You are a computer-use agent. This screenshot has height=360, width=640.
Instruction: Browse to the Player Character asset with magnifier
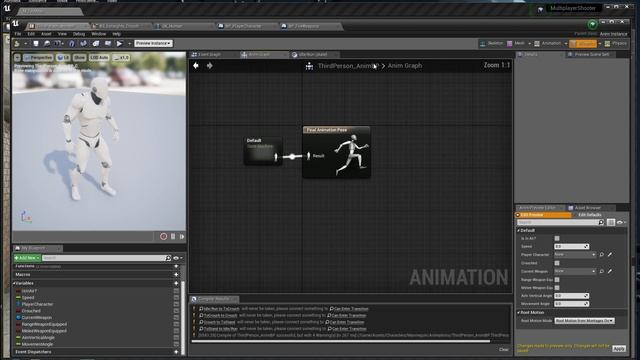[602, 255]
